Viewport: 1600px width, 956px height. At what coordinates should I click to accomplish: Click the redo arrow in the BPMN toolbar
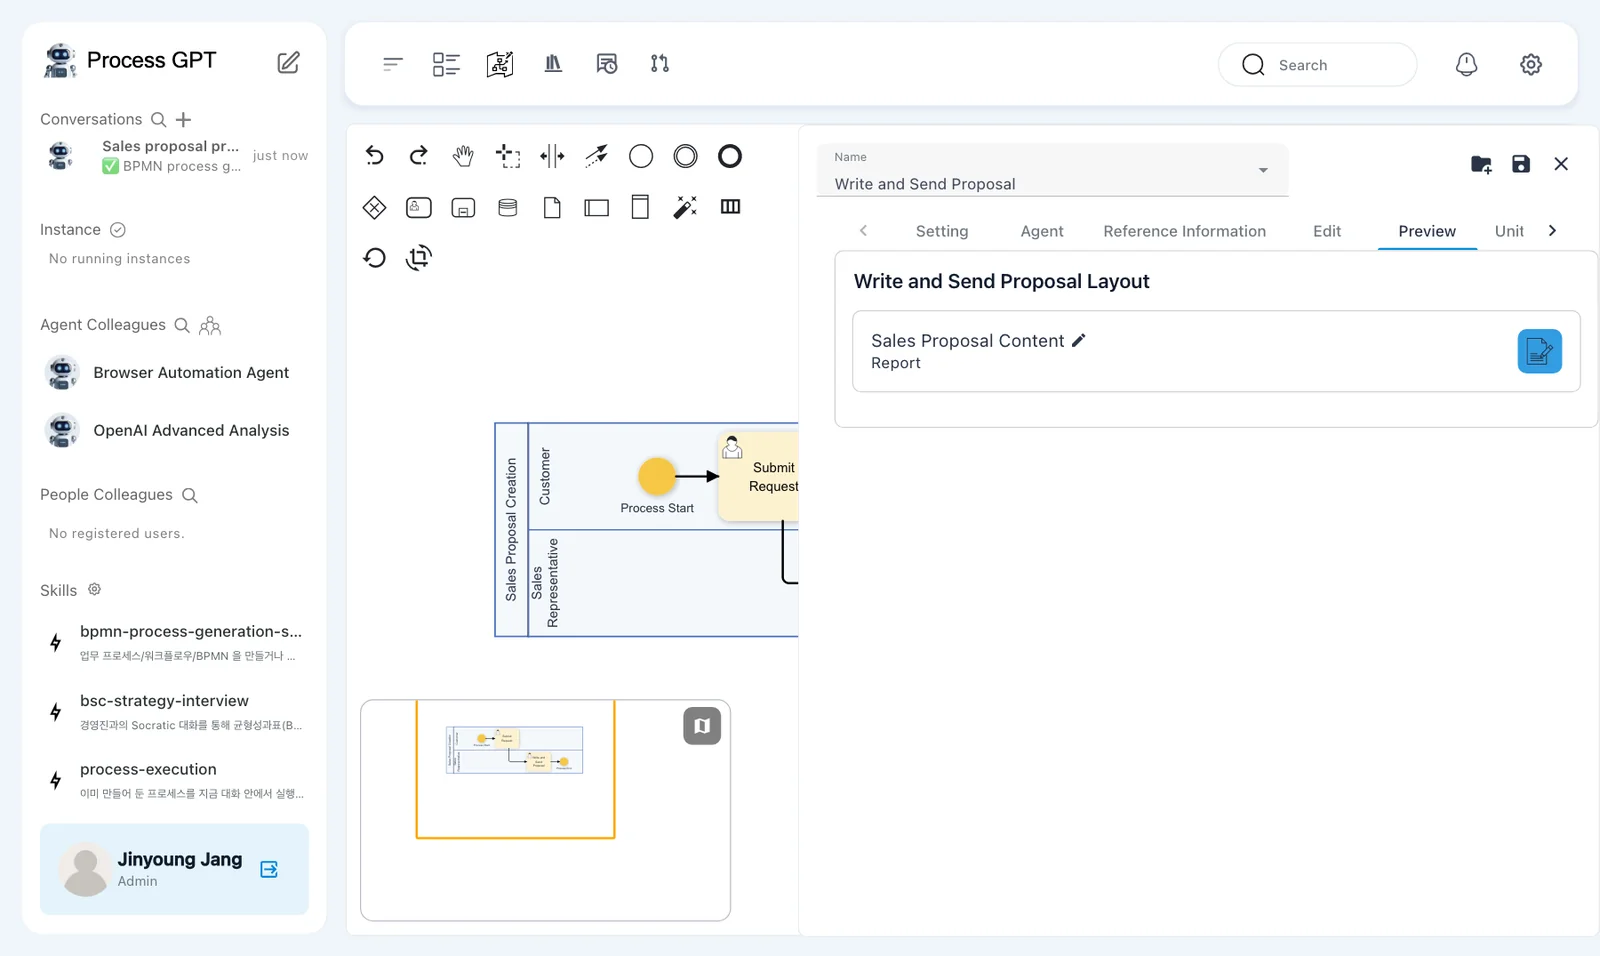click(x=419, y=156)
